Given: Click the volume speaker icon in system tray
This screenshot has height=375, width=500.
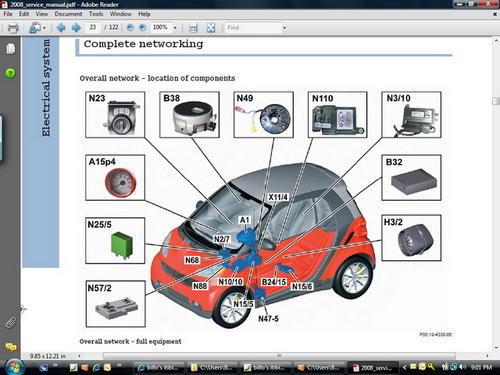Looking at the screenshot, I should 463,367.
